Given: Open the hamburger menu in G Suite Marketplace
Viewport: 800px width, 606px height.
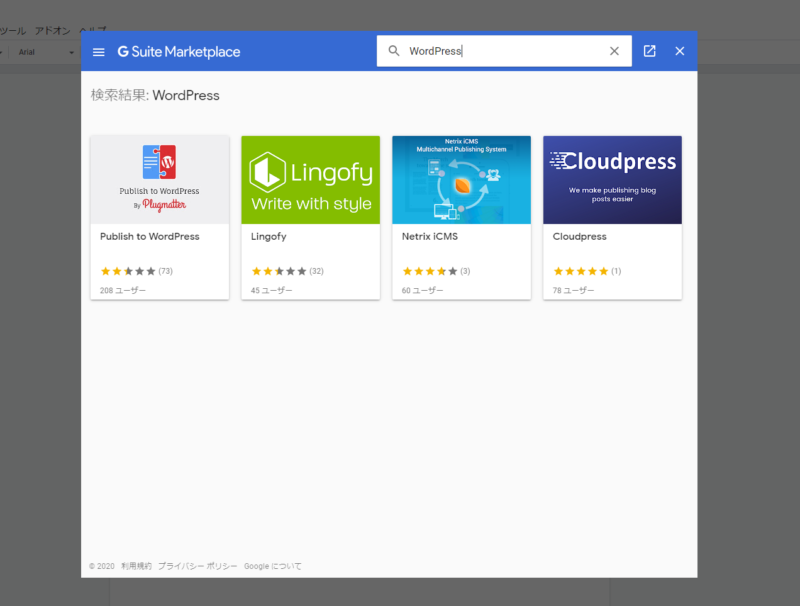Looking at the screenshot, I should [x=98, y=52].
